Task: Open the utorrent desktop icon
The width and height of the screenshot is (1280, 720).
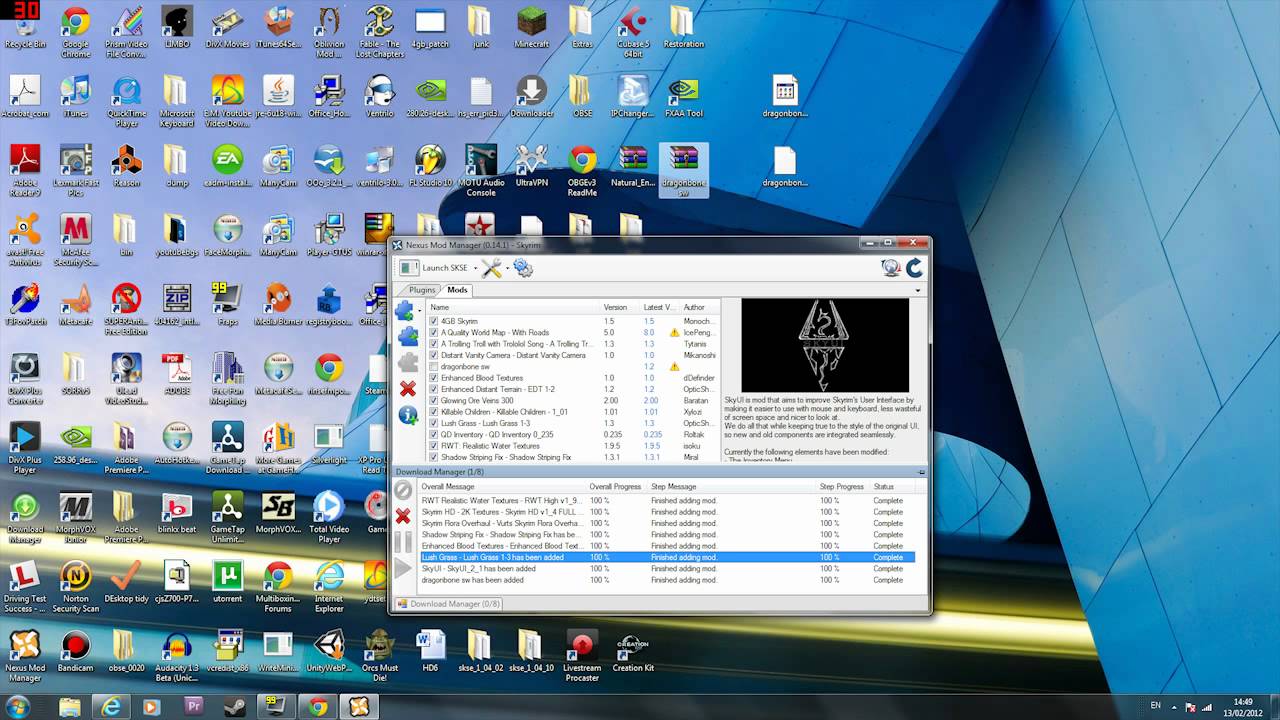Action: tap(227, 582)
